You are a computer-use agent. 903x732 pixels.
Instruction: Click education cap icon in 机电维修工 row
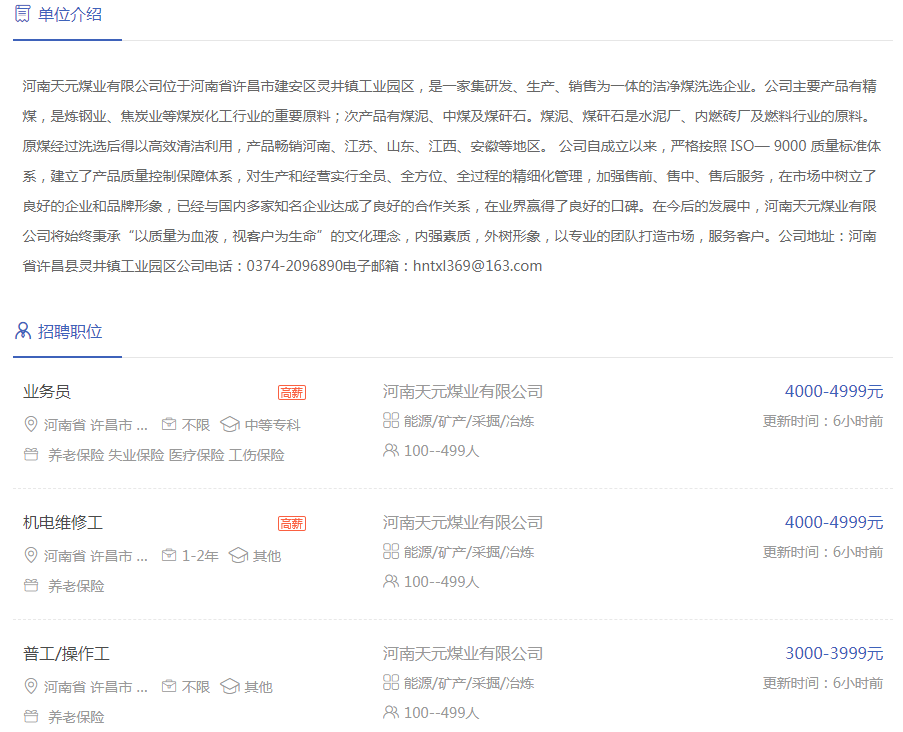[x=238, y=555]
